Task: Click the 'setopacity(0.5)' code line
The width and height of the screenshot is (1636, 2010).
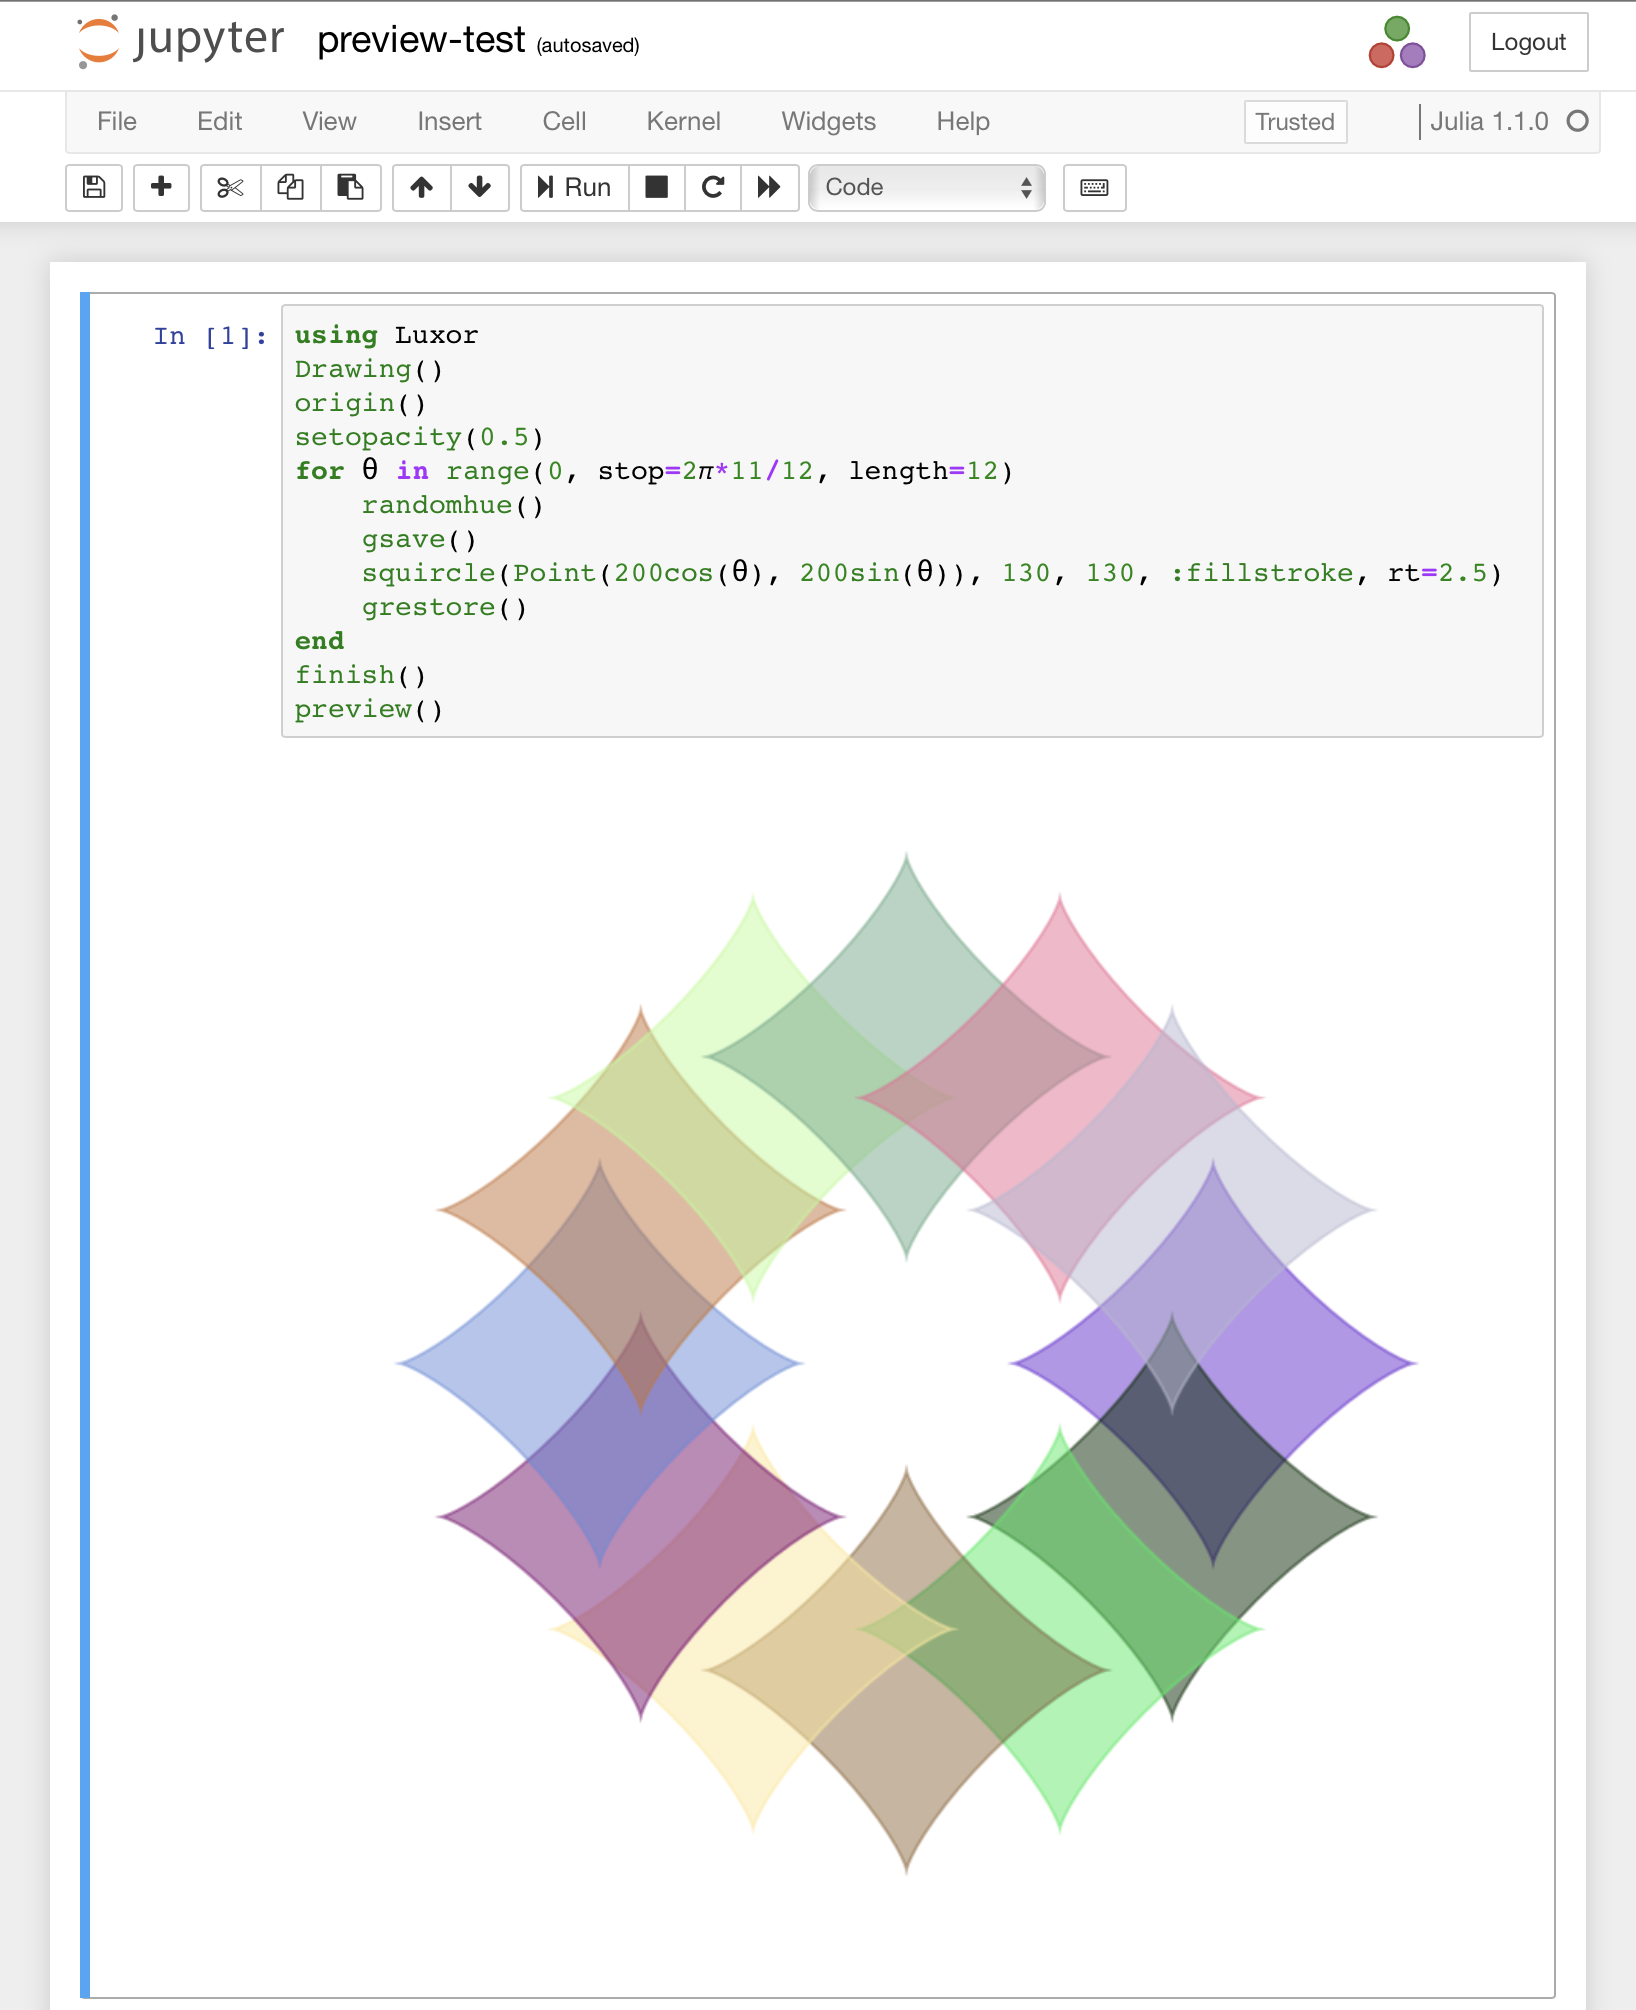Action: pos(419,437)
